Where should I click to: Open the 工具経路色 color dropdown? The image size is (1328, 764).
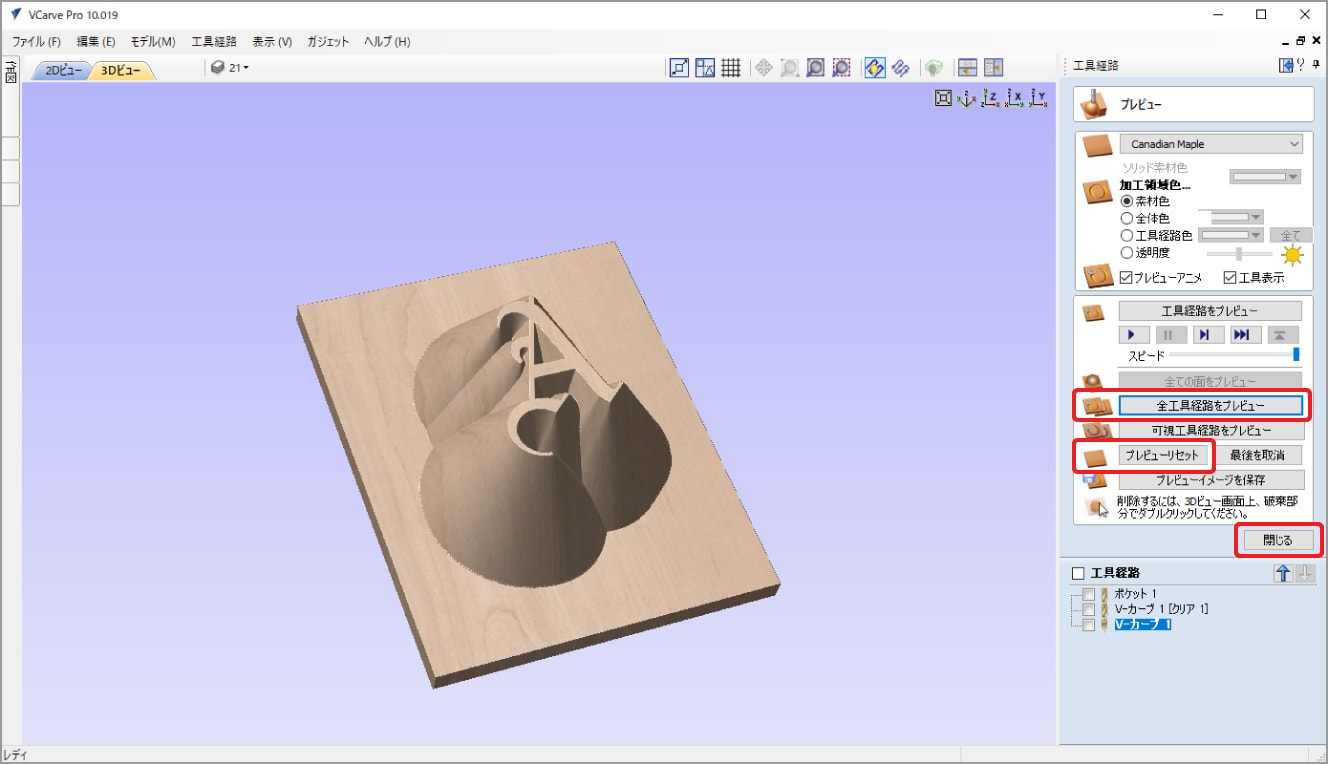pos(1230,235)
